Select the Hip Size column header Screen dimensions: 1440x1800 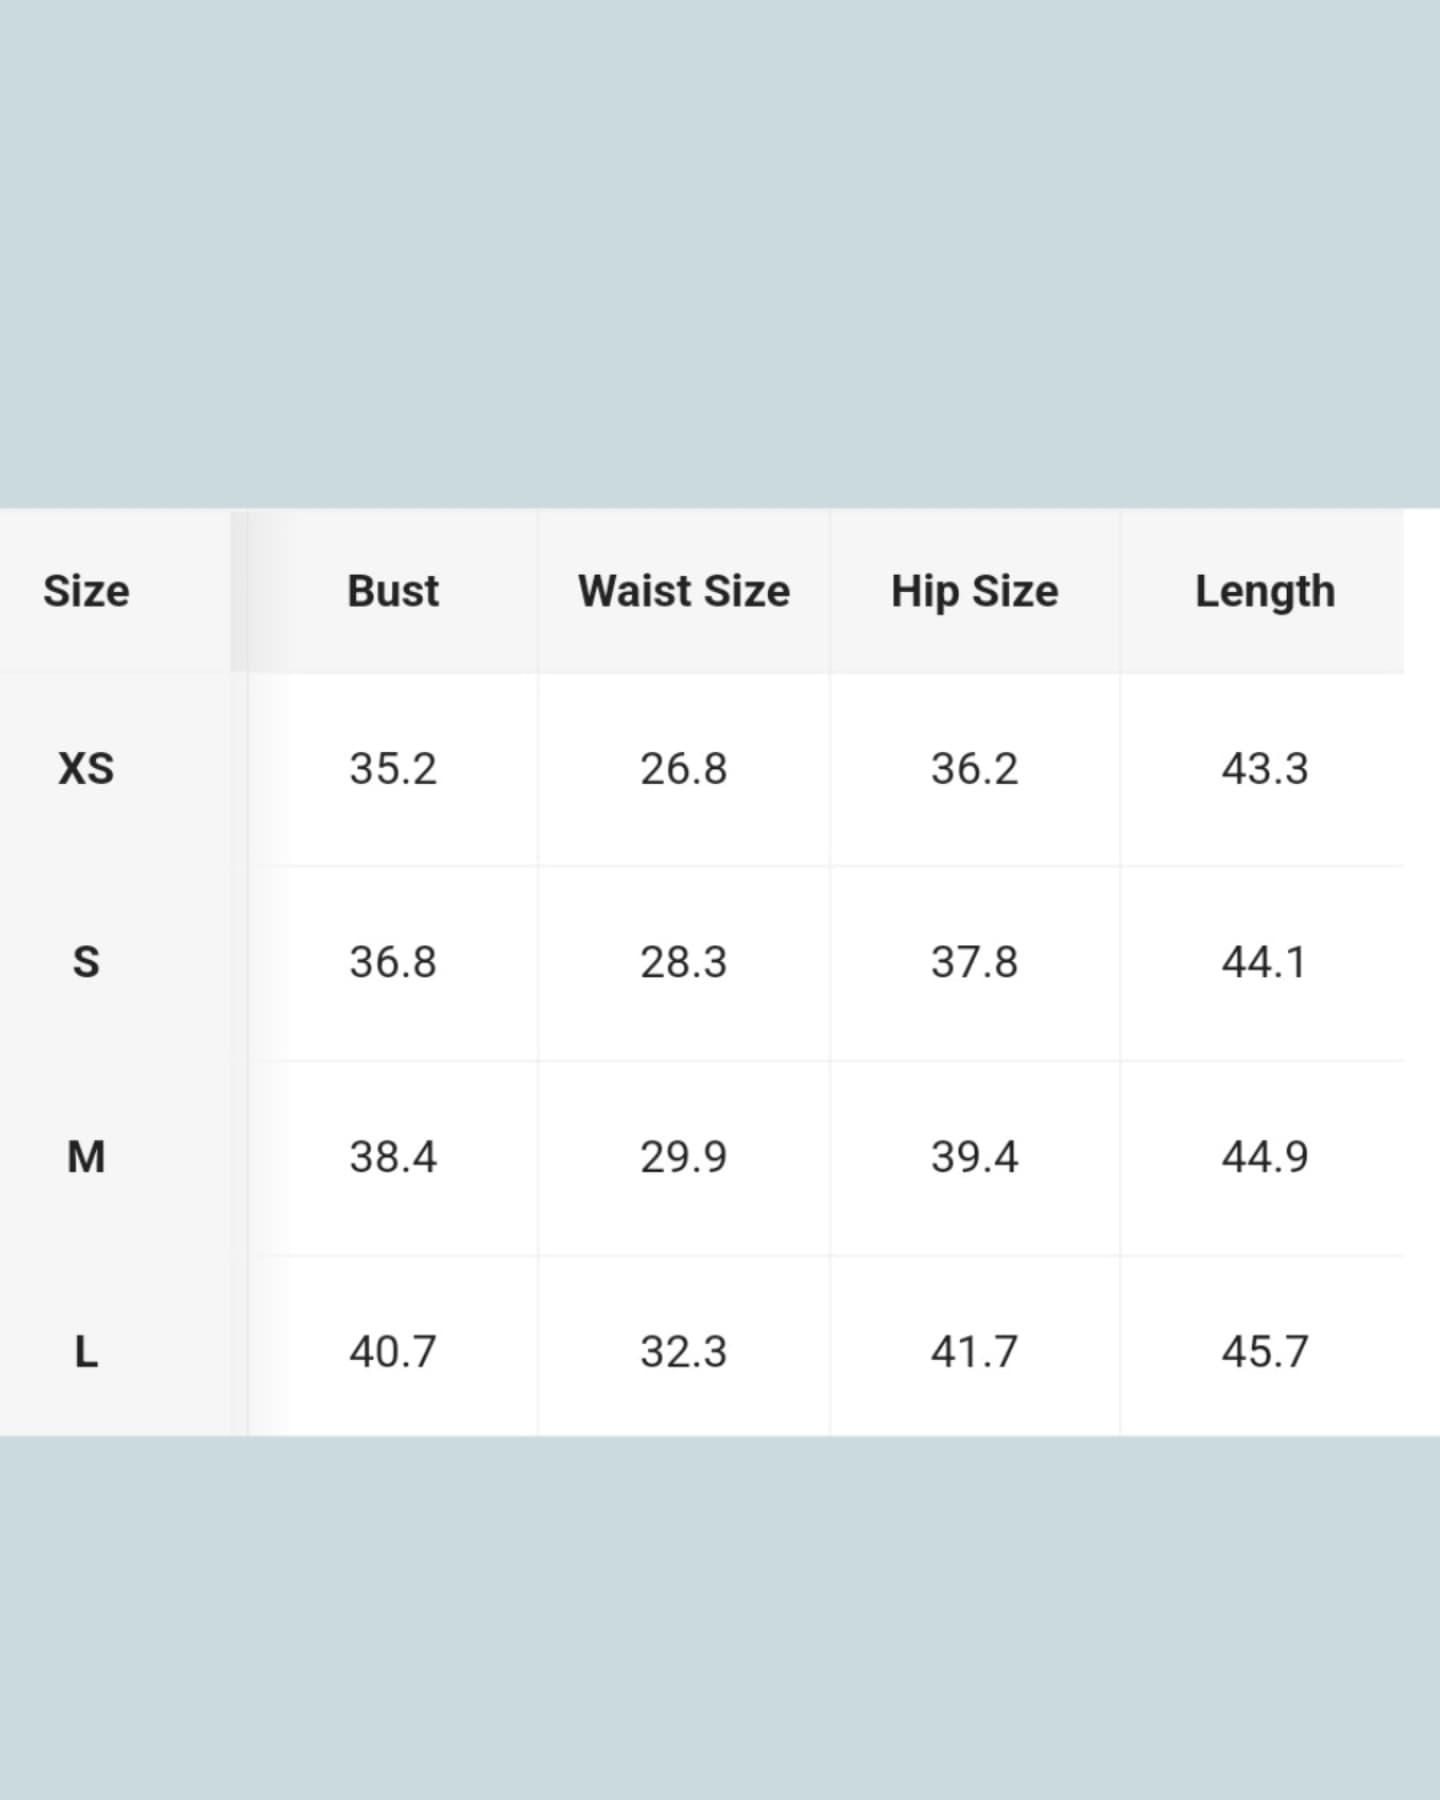click(x=975, y=591)
